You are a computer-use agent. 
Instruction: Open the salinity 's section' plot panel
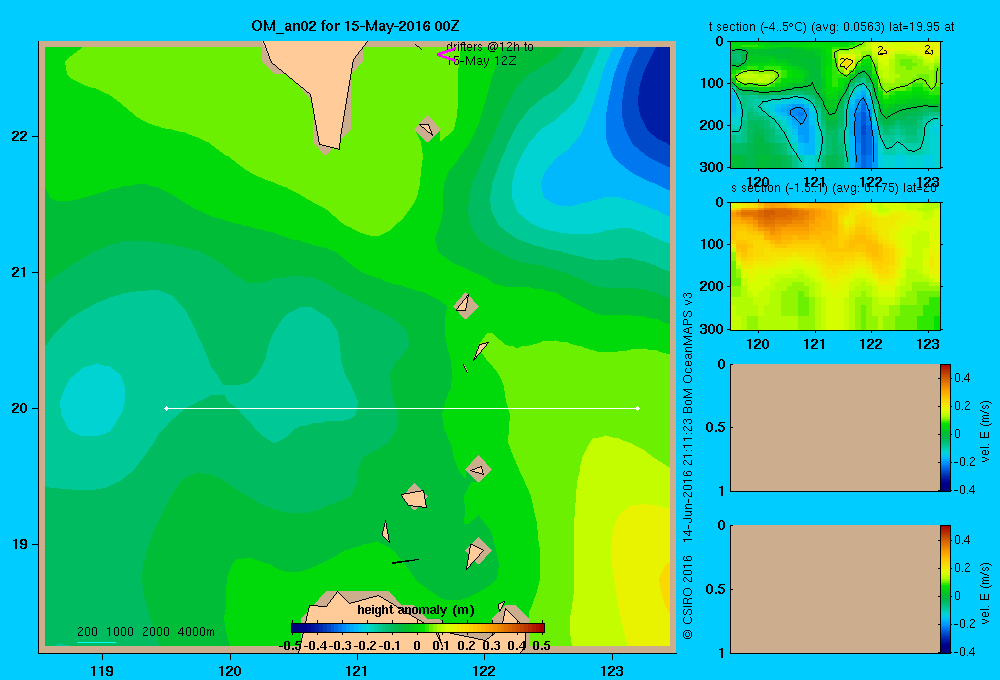click(x=835, y=266)
